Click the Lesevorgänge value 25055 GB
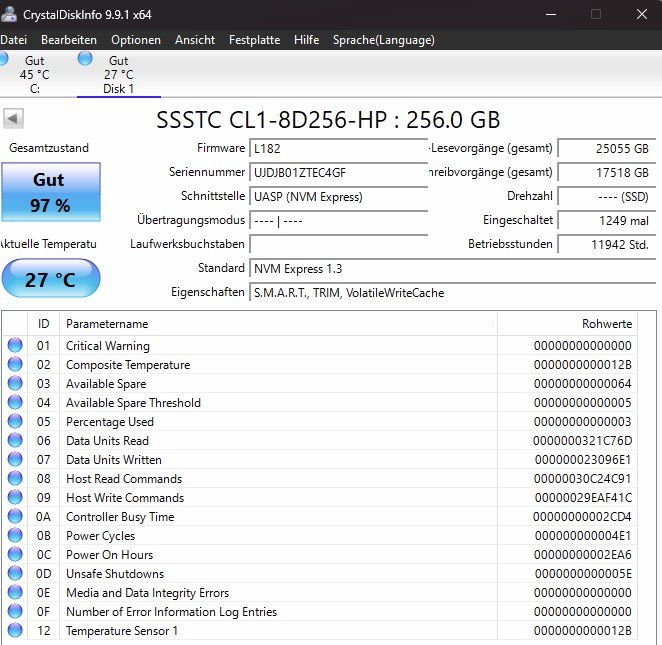Viewport: 662px width, 645px height. click(607, 149)
